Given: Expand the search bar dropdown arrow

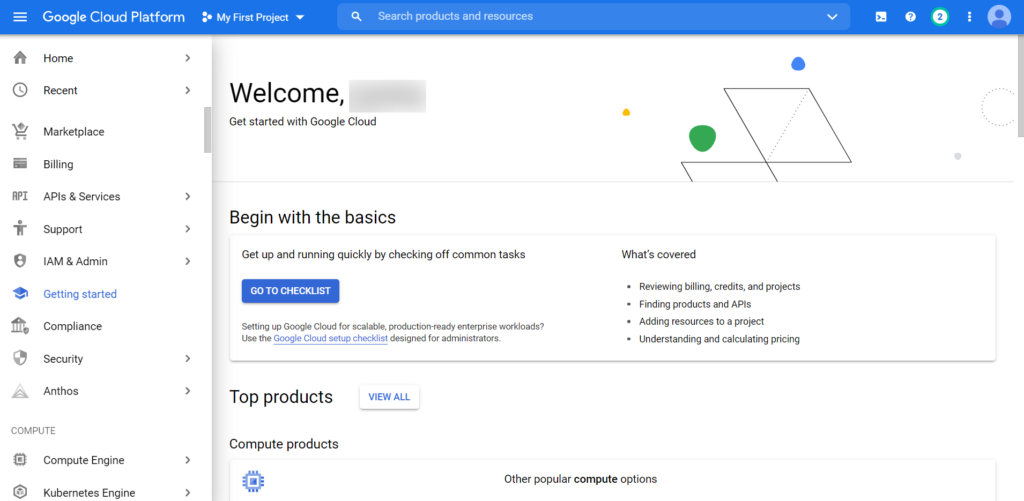Looking at the screenshot, I should (x=832, y=17).
